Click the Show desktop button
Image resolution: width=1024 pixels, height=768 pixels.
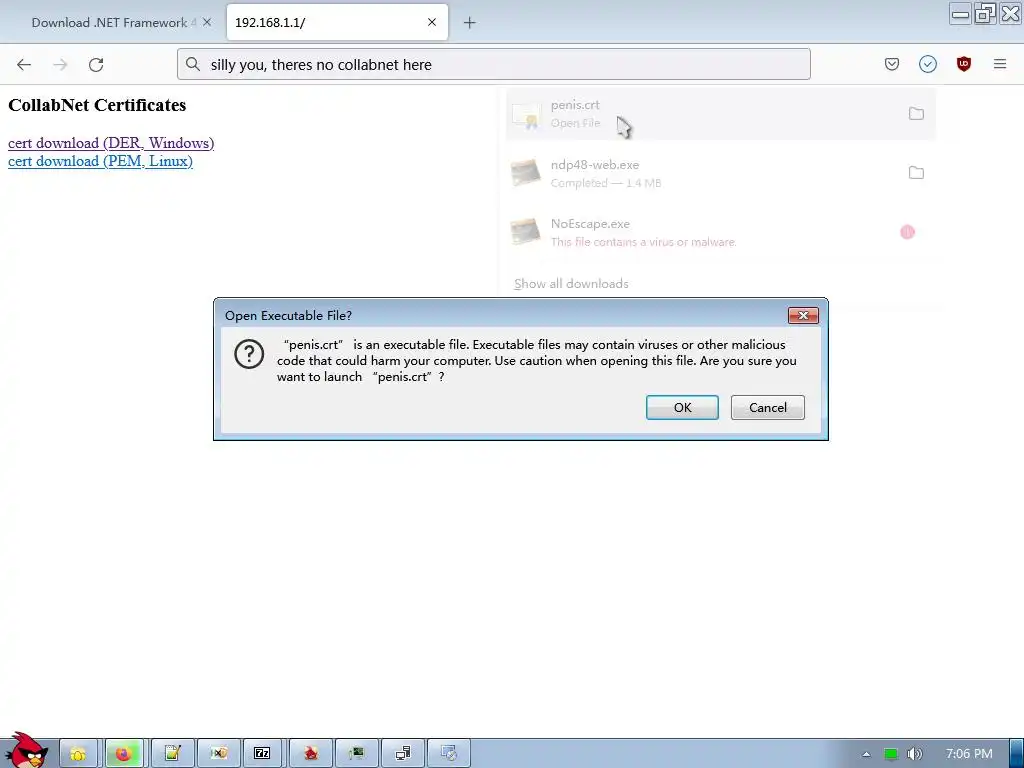tap(1016, 754)
